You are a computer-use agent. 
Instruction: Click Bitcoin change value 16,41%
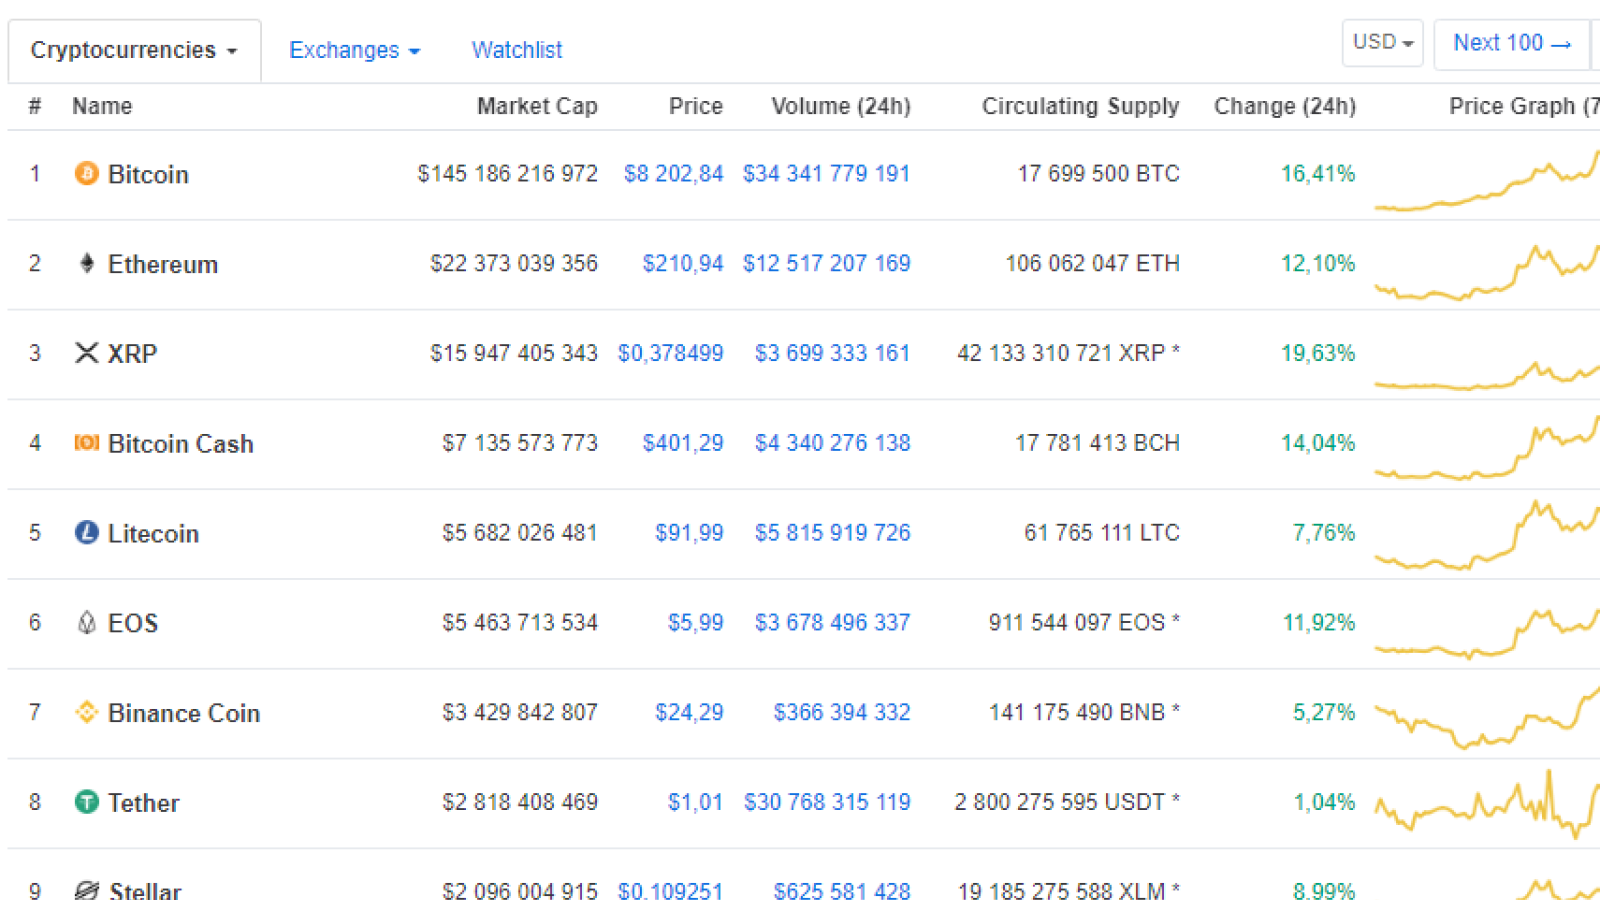coord(1318,174)
